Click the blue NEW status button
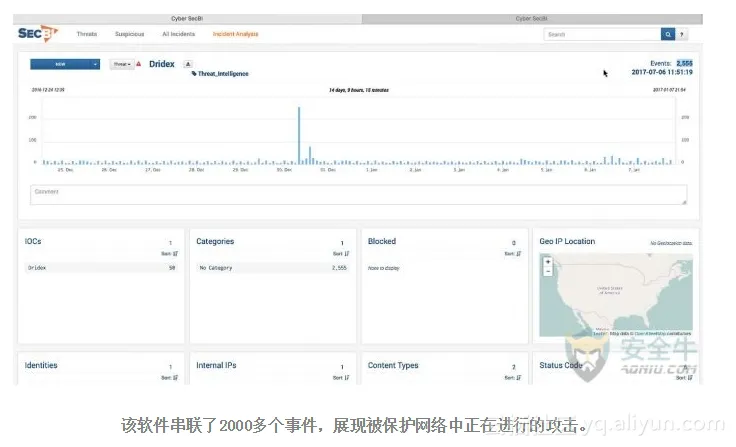This screenshot has width=736, height=447. click(61, 64)
